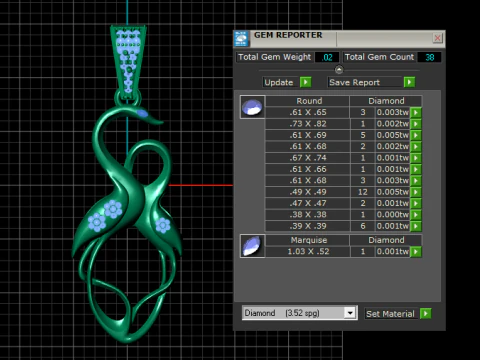Click the Set Material label

click(x=390, y=314)
